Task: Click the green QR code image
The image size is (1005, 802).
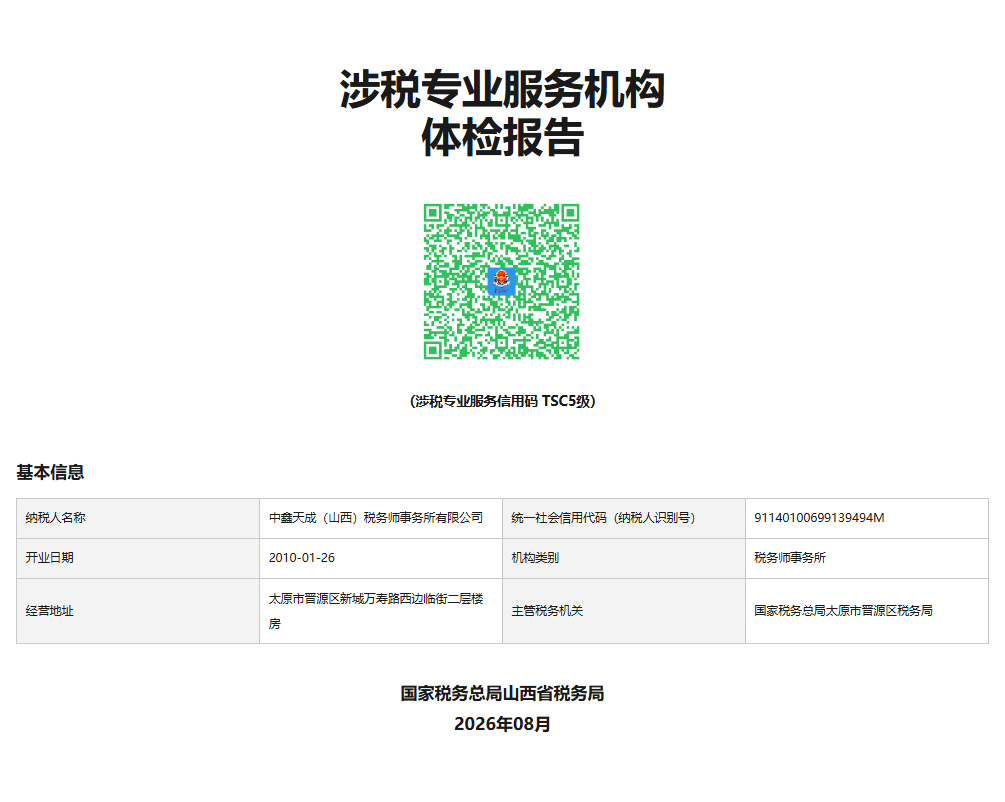Action: [502, 281]
